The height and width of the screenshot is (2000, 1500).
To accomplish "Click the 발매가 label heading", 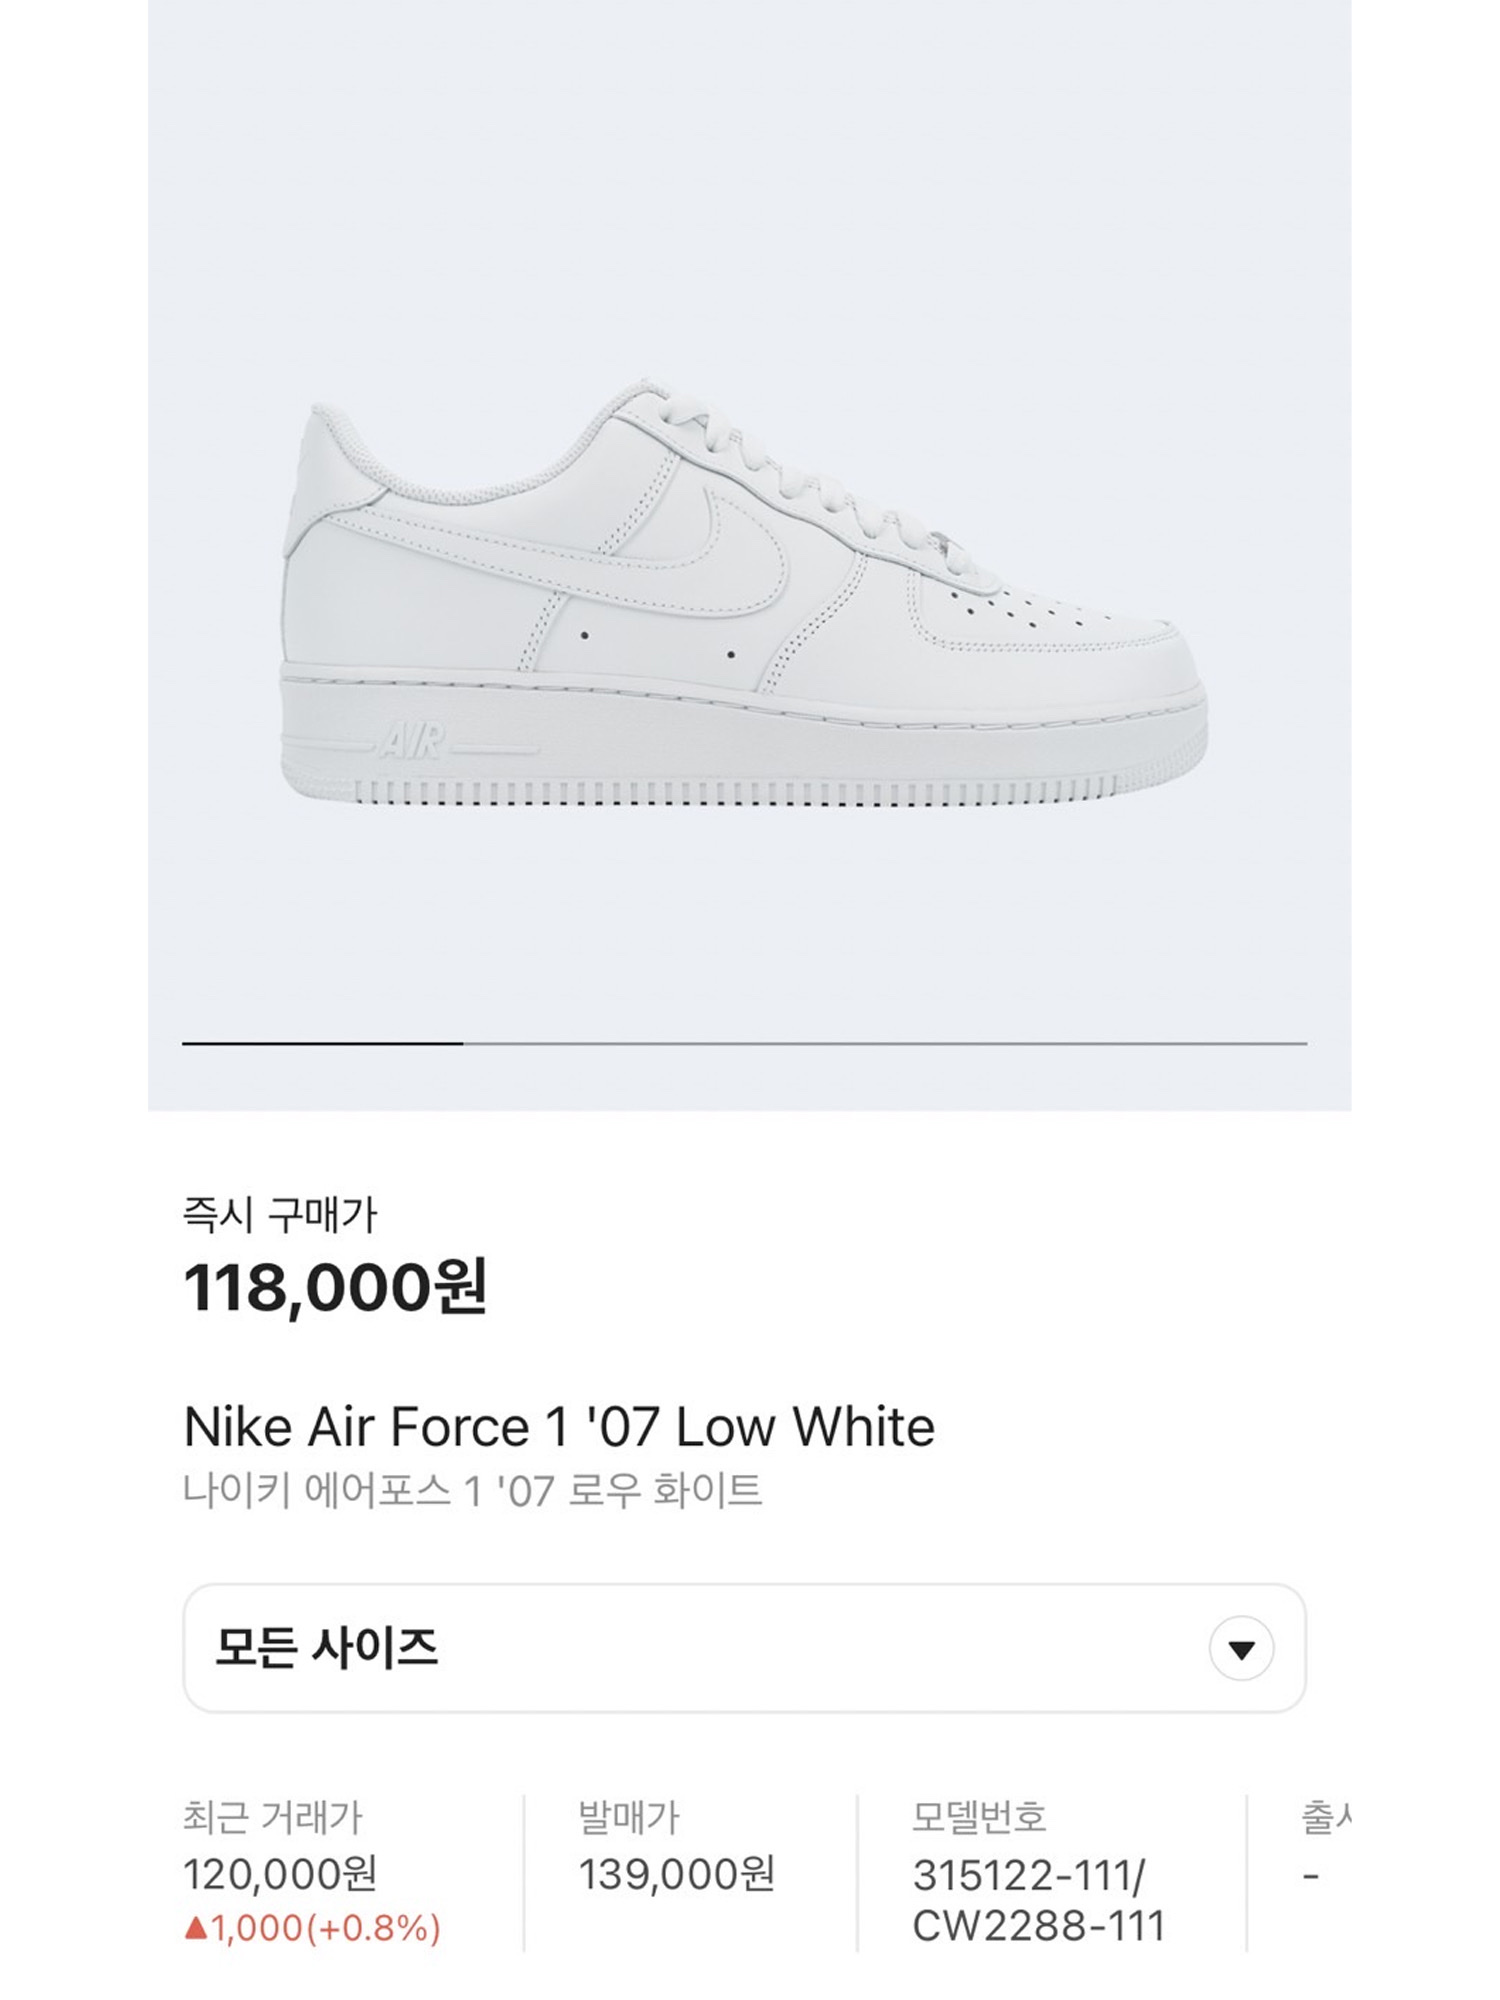I will 629,1816.
